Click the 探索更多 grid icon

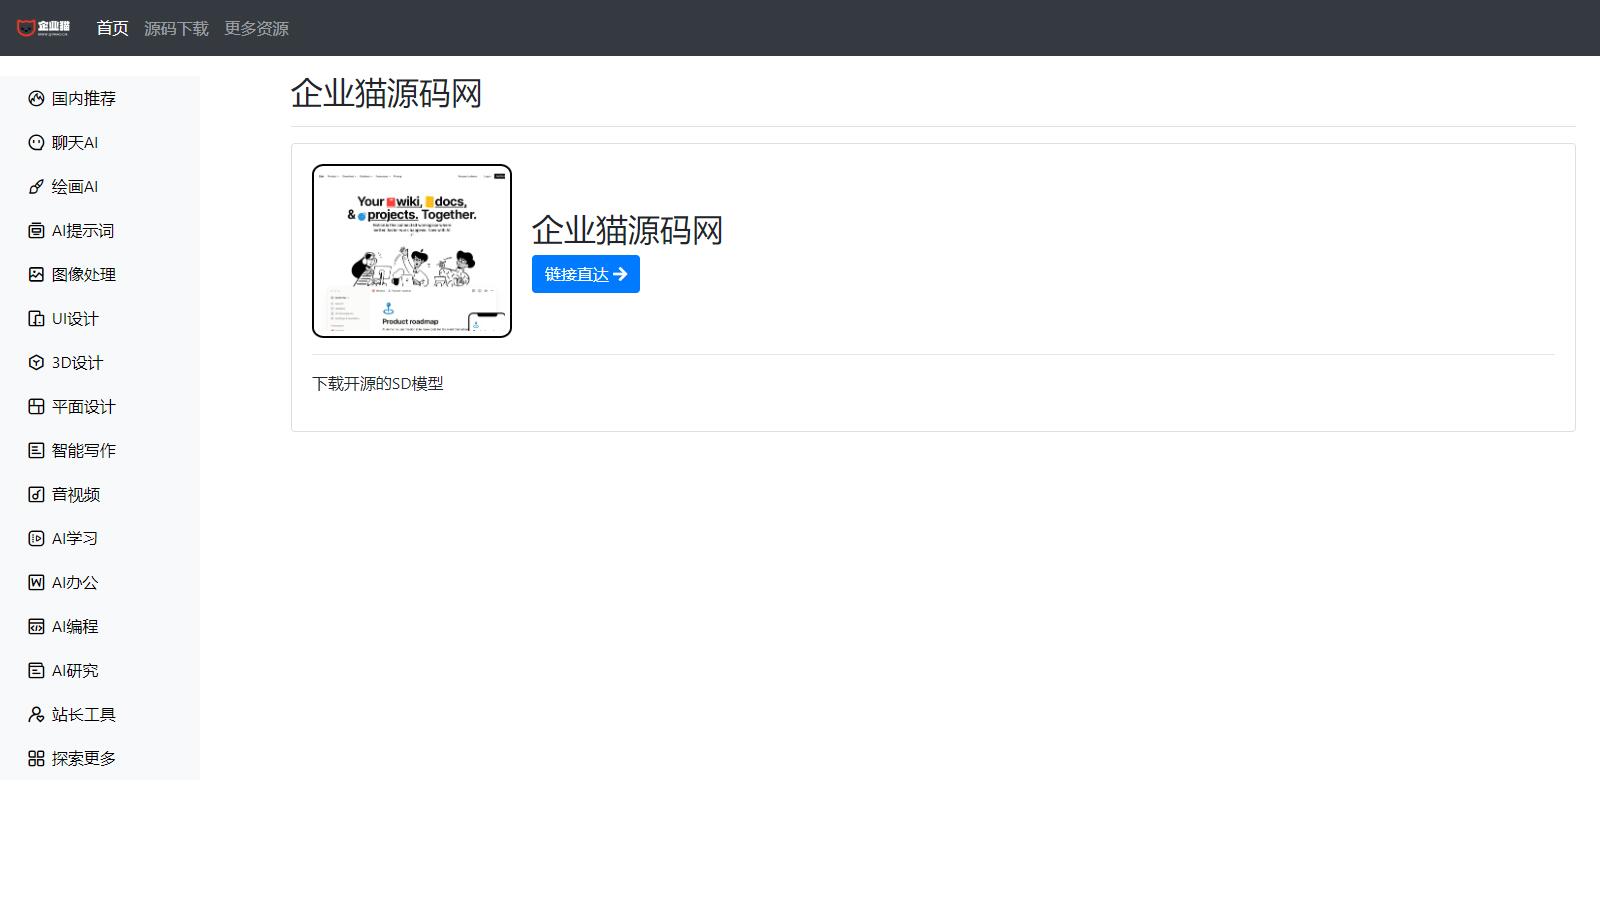36,758
